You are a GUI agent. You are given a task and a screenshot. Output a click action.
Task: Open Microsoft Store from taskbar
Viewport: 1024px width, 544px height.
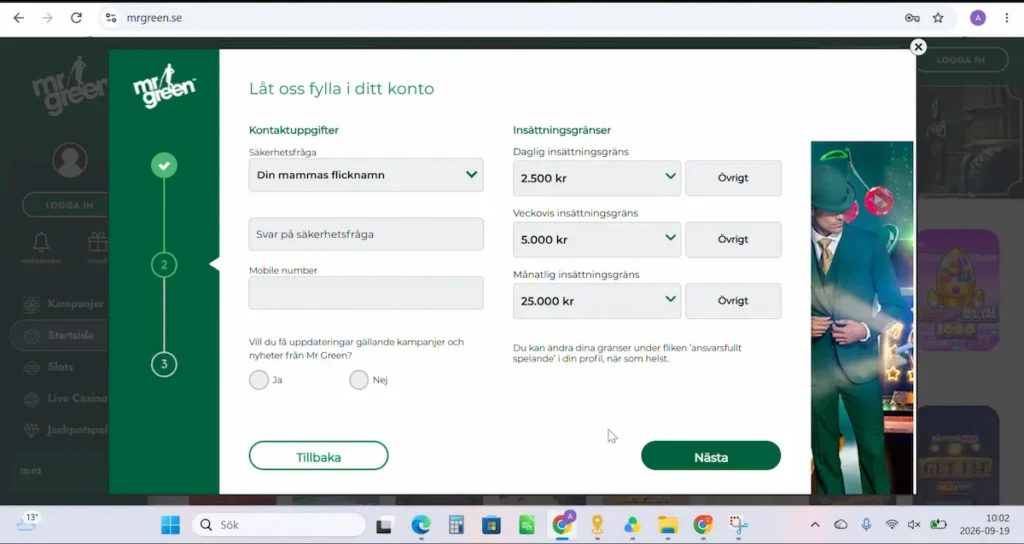pos(491,525)
